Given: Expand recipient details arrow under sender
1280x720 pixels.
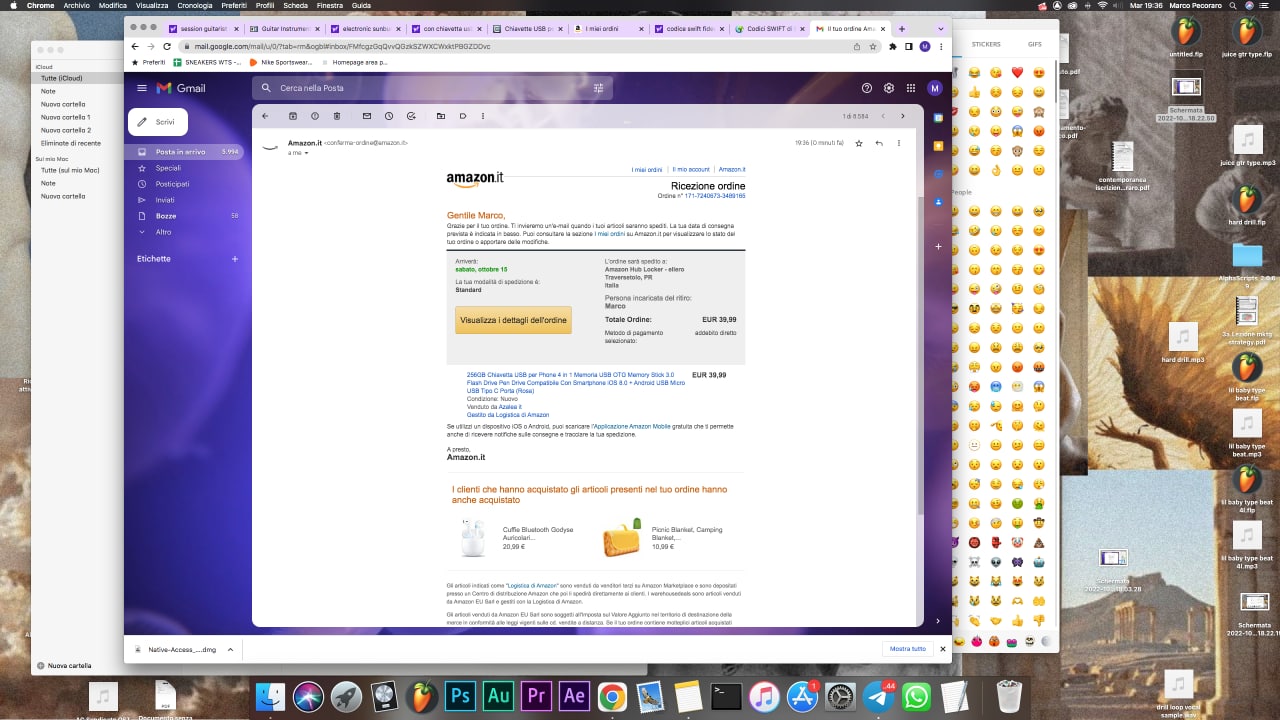Looking at the screenshot, I should click(x=306, y=153).
